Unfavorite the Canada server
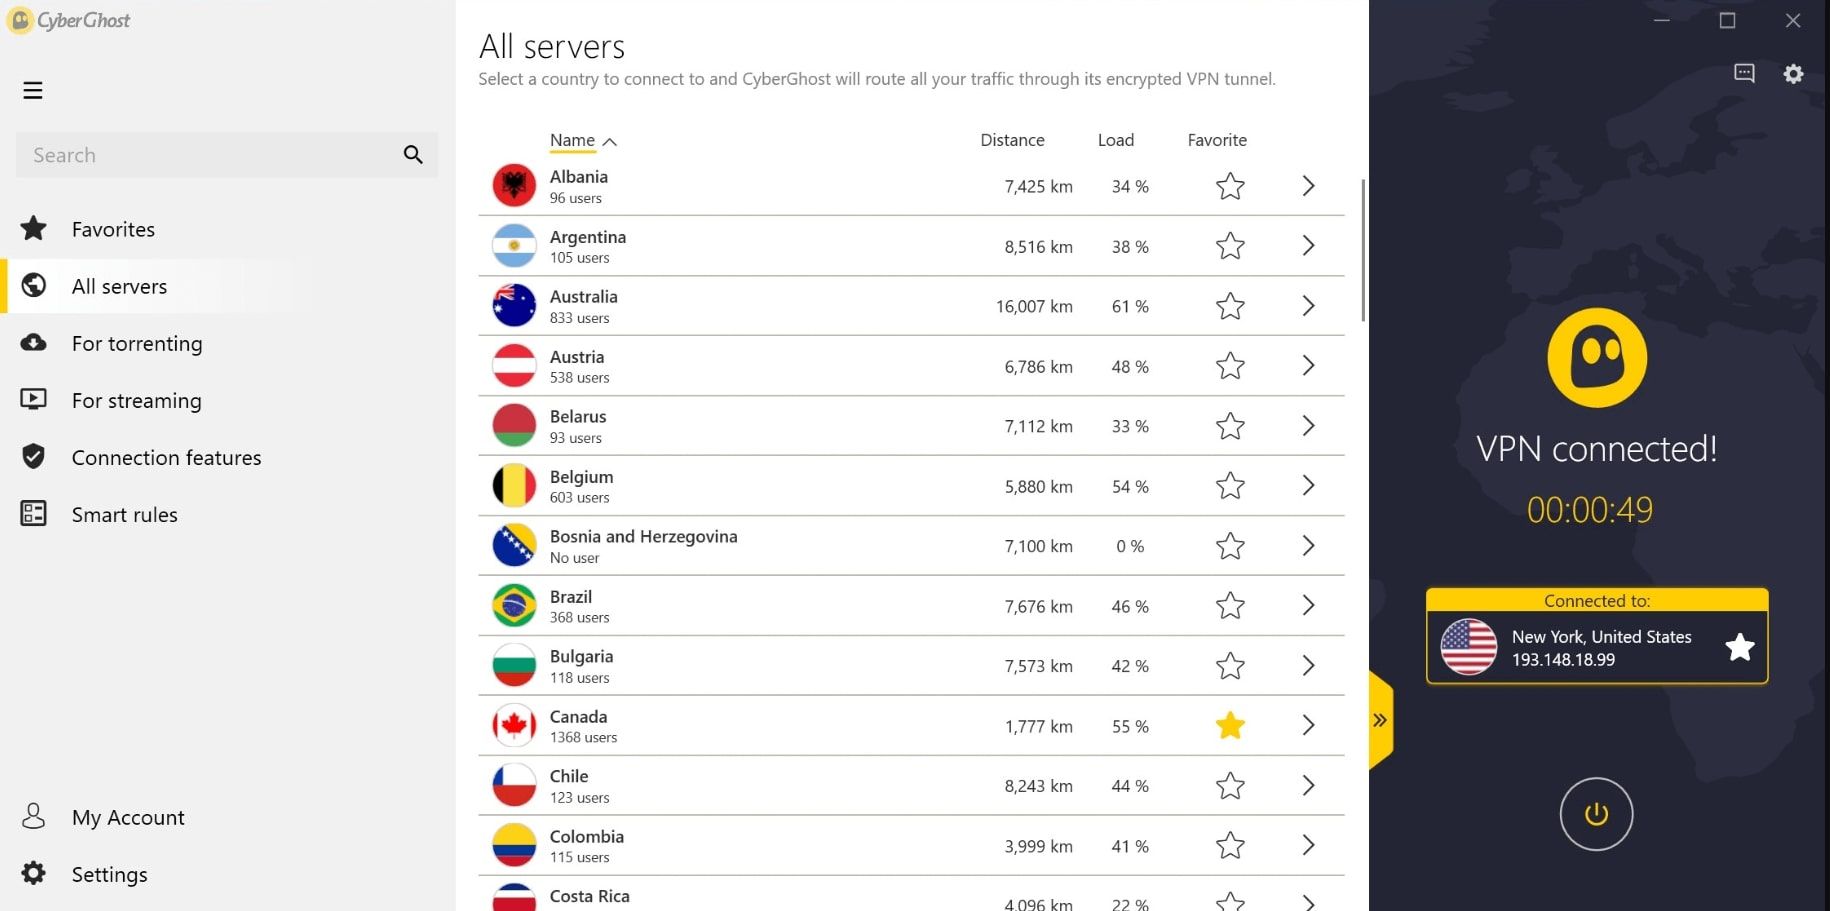This screenshot has width=1830, height=911. pyautogui.click(x=1229, y=725)
